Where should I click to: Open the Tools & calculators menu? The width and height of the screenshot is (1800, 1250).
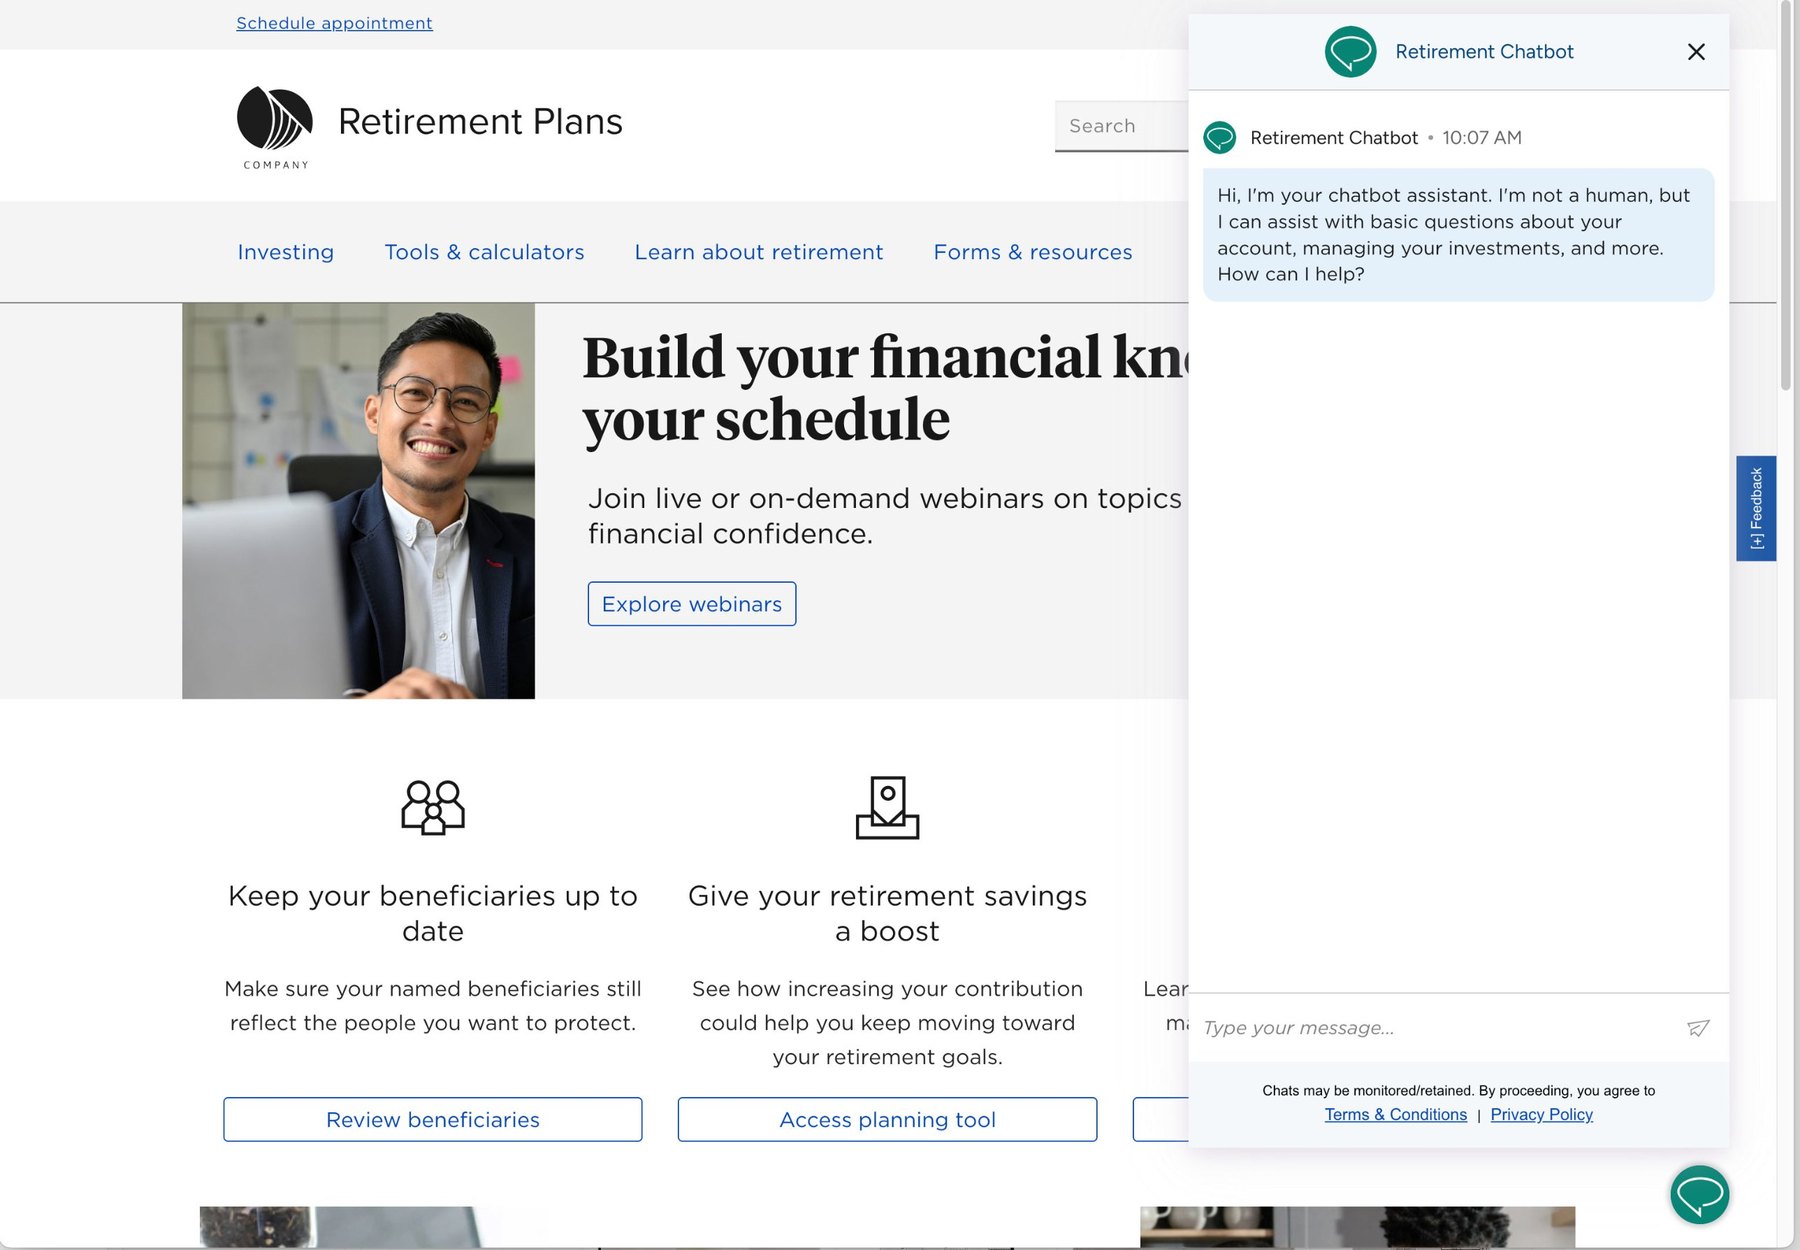coord(485,252)
